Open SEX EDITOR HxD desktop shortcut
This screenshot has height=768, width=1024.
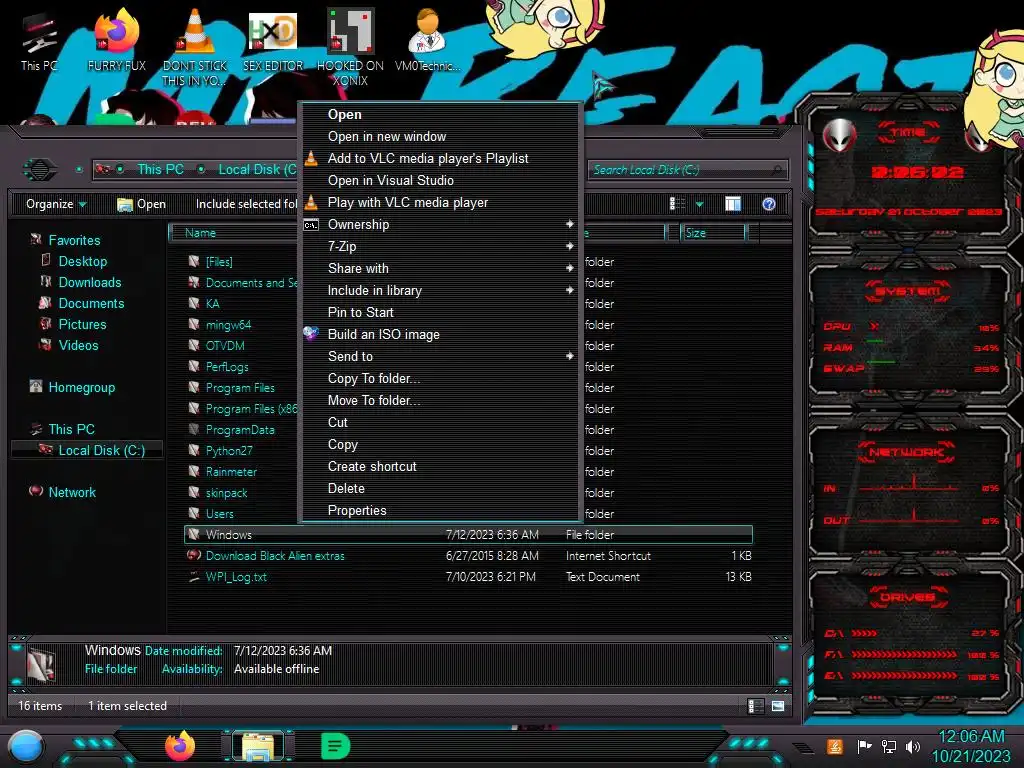[x=273, y=40]
